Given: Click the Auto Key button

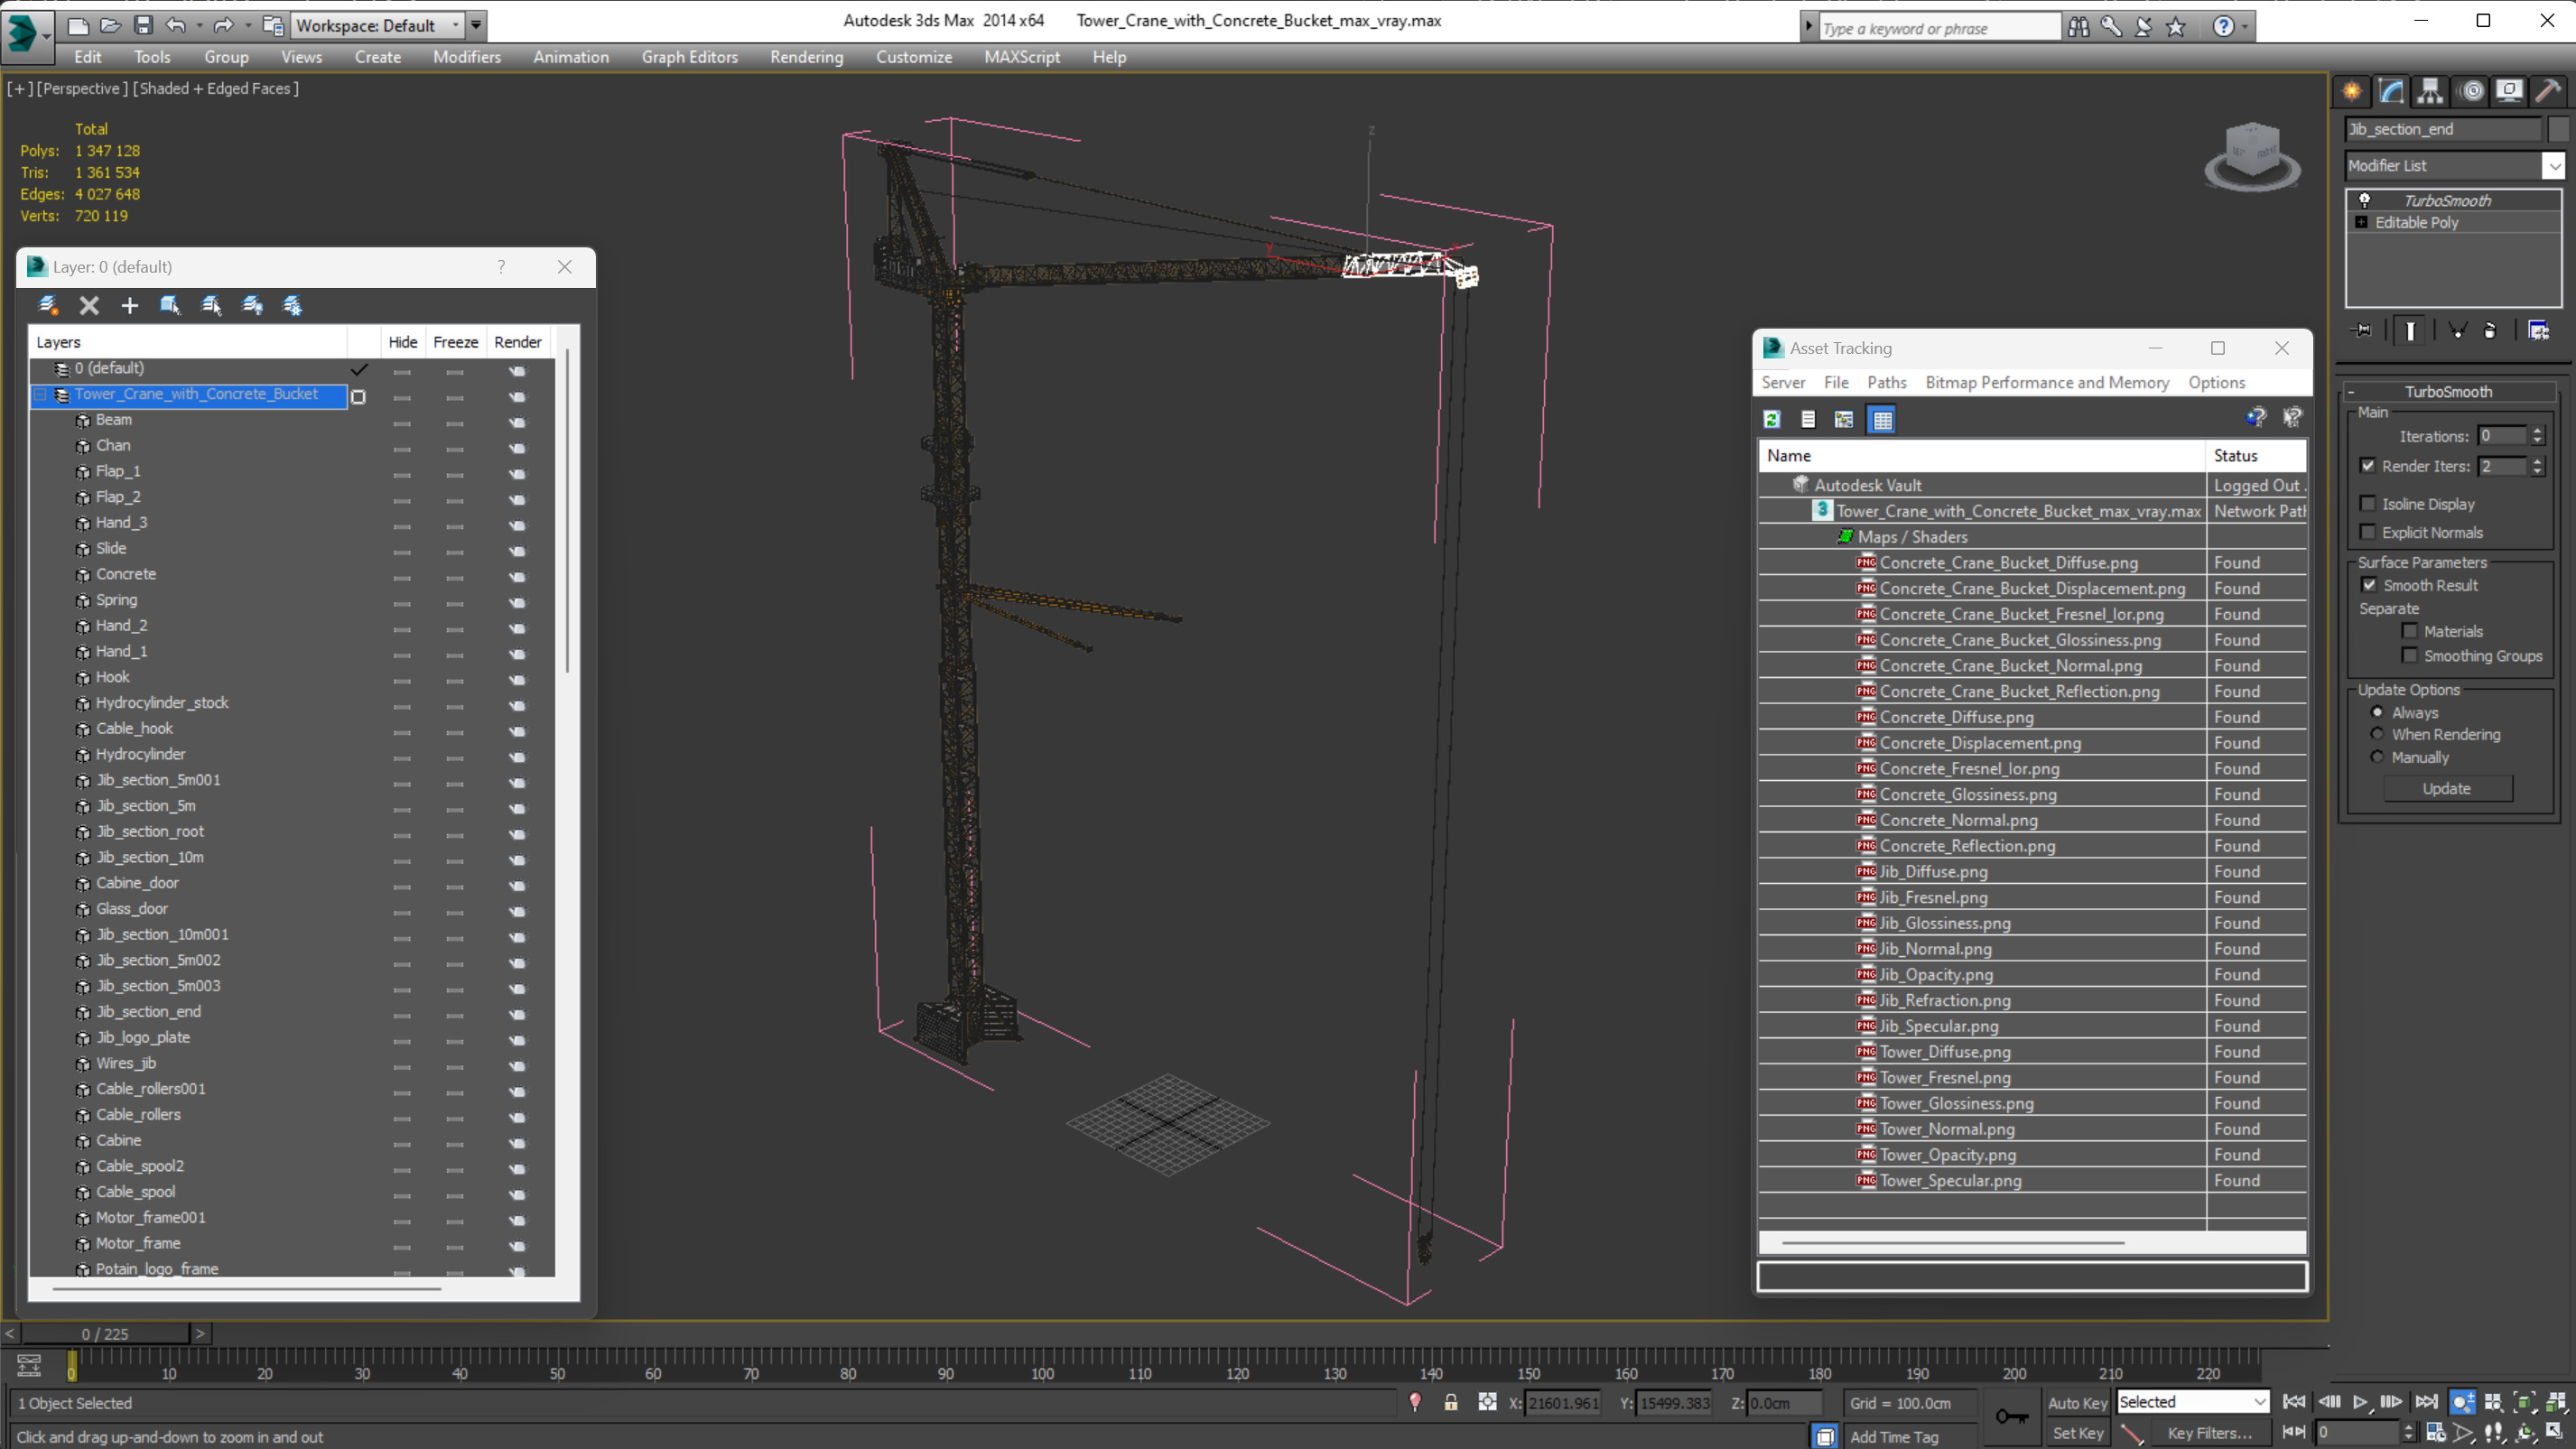Looking at the screenshot, I should 2077,1402.
